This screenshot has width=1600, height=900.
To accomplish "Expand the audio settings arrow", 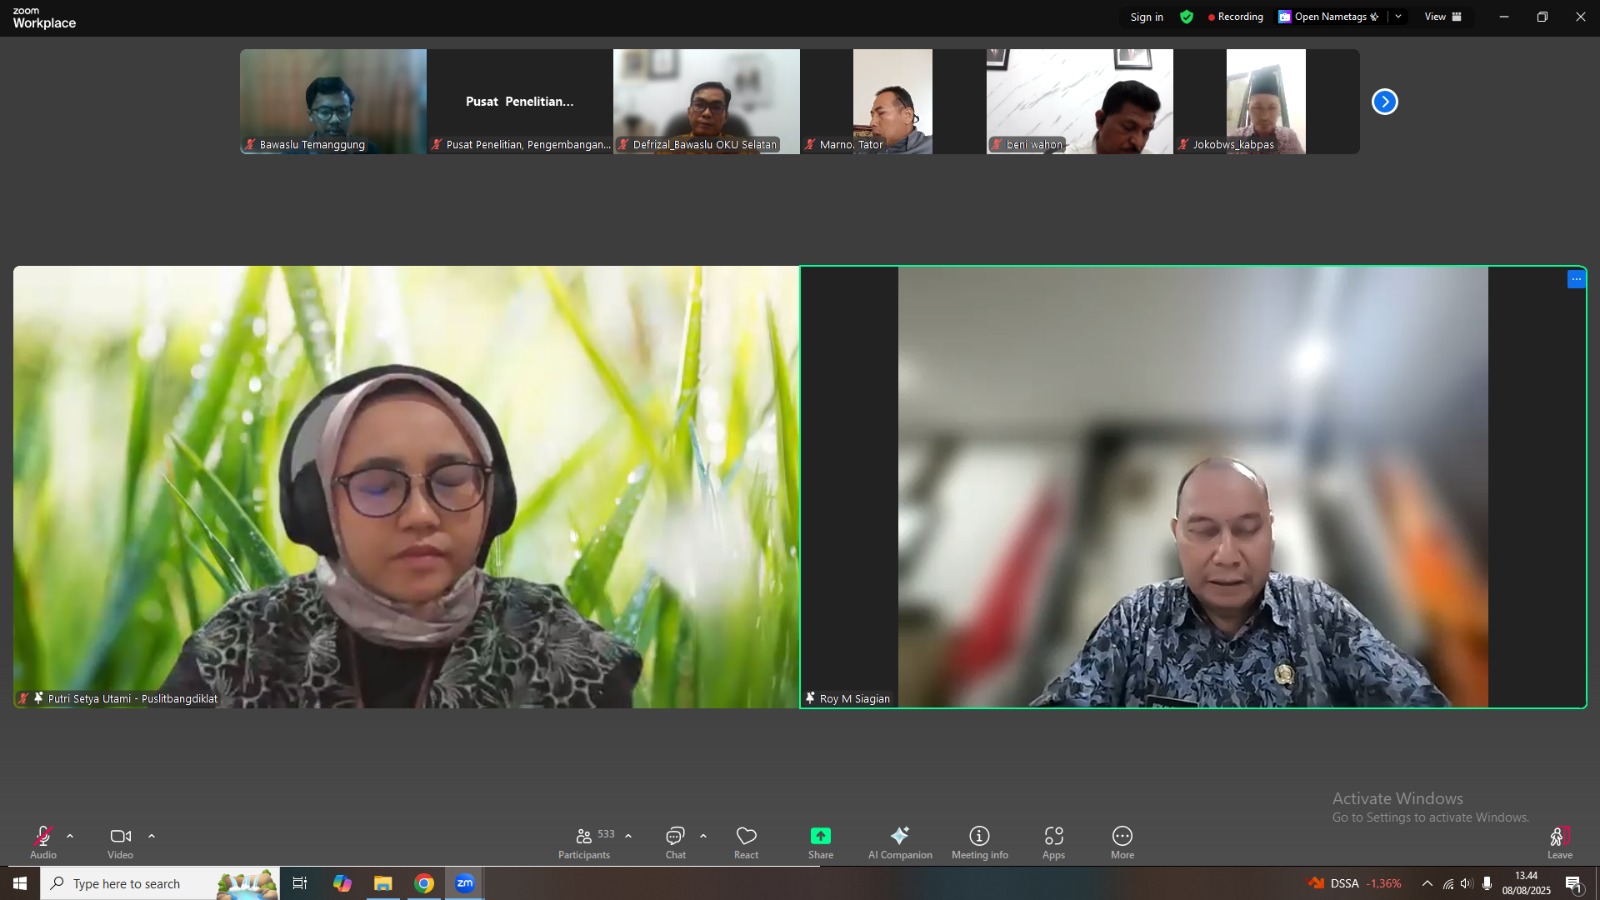I will (70, 836).
